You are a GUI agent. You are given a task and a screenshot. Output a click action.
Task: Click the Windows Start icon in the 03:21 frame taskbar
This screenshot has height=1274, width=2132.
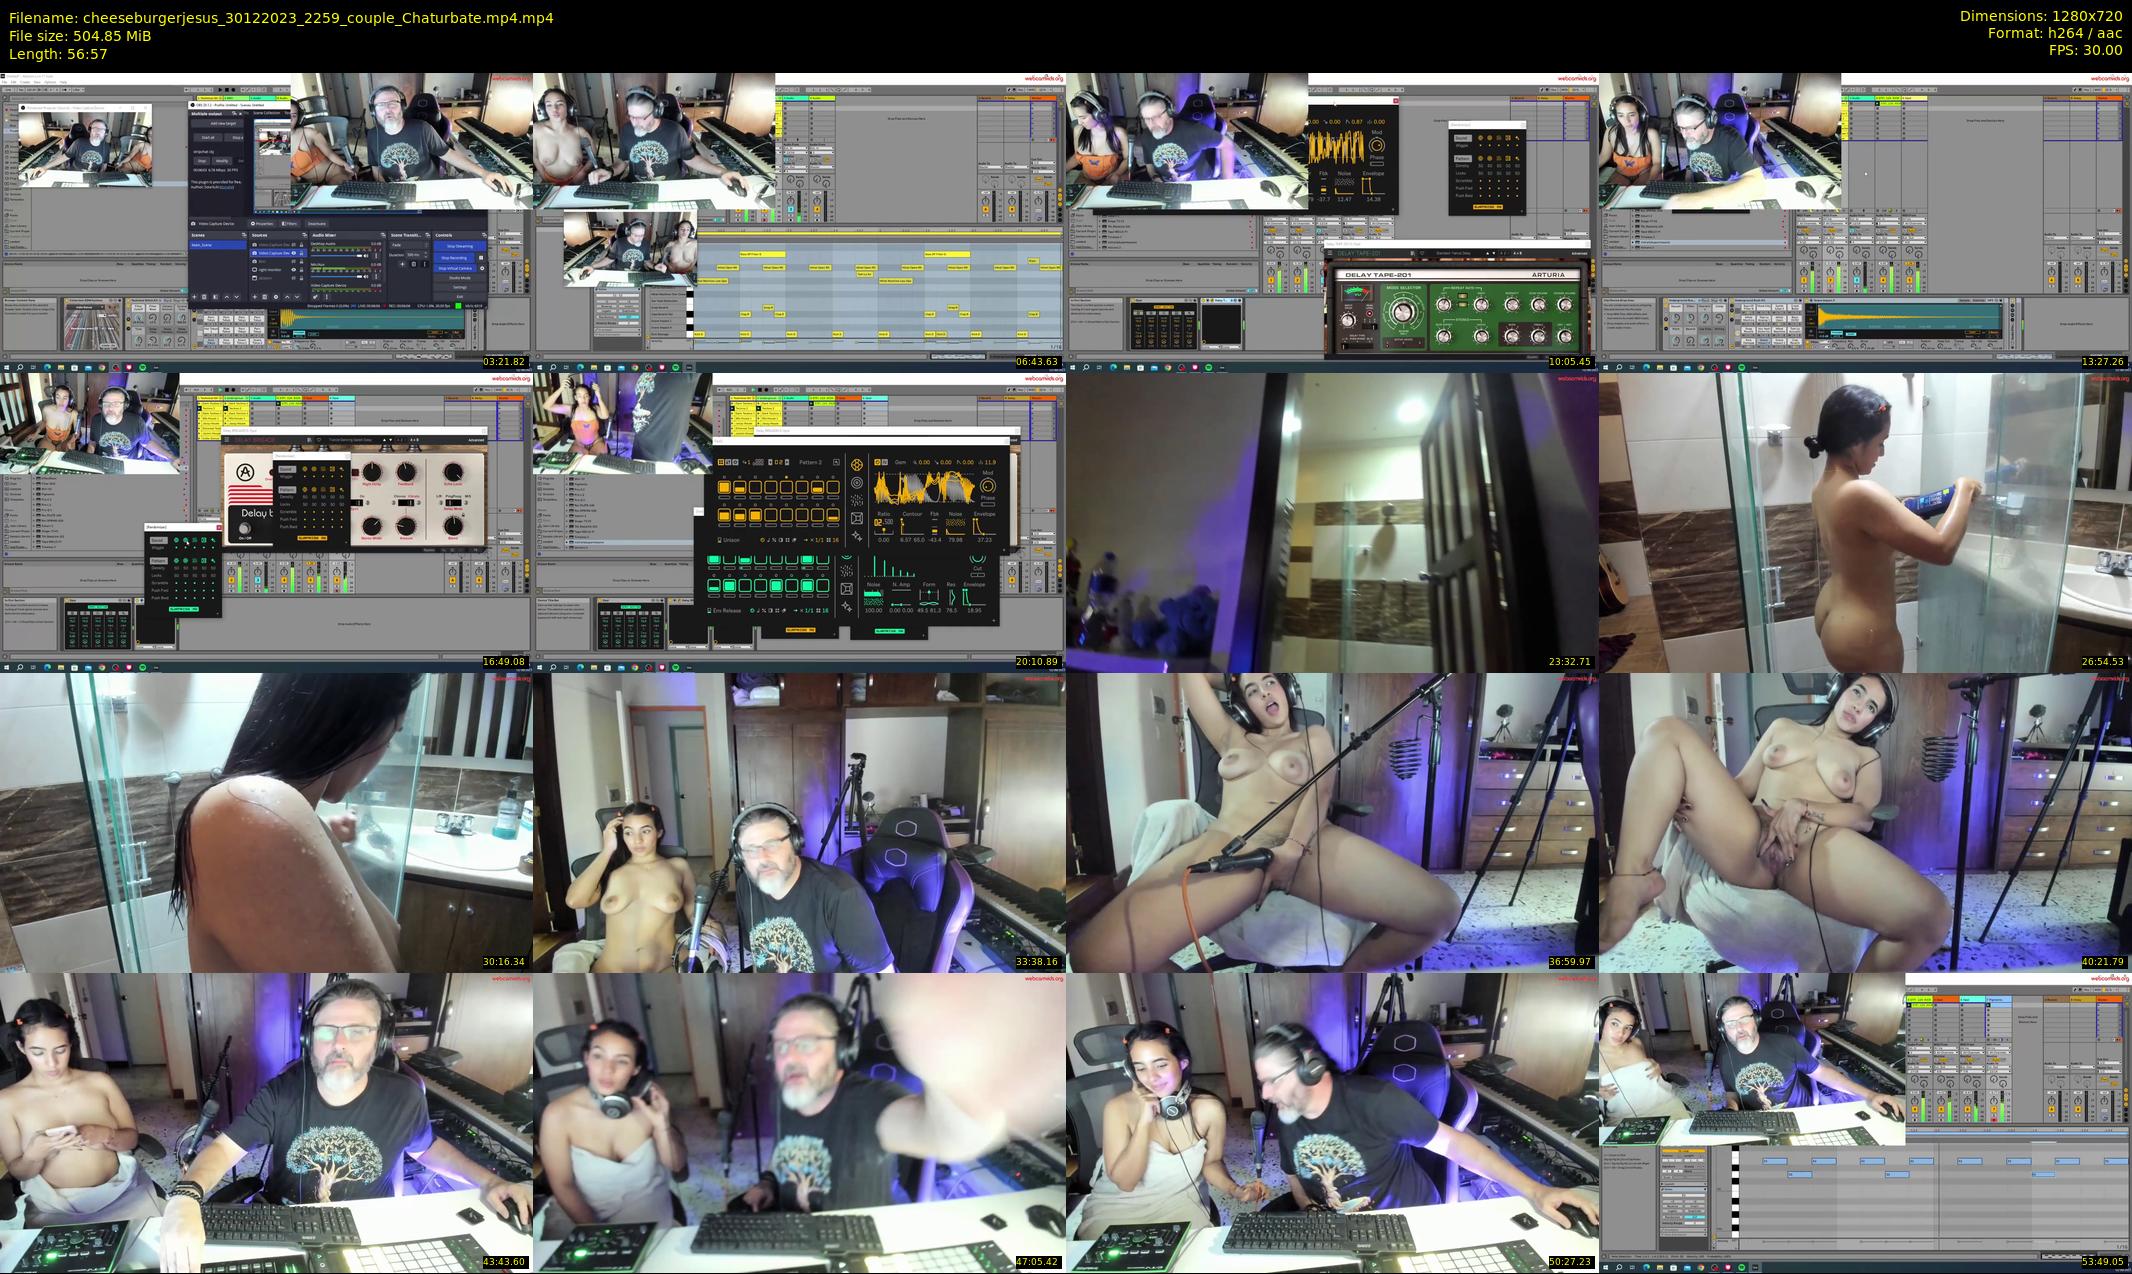tap(7, 367)
